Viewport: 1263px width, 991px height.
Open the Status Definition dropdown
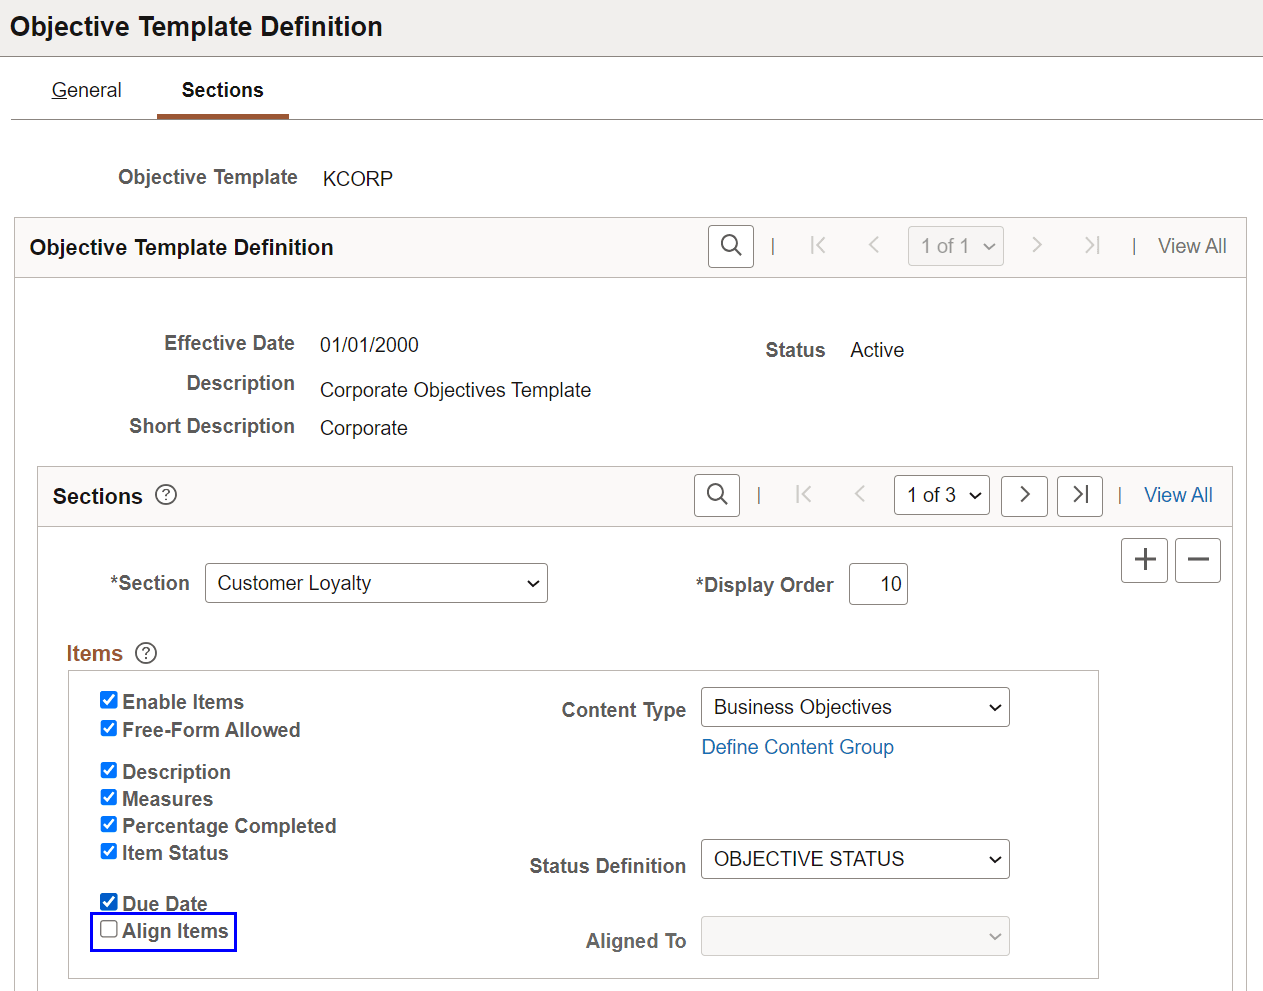[854, 858]
